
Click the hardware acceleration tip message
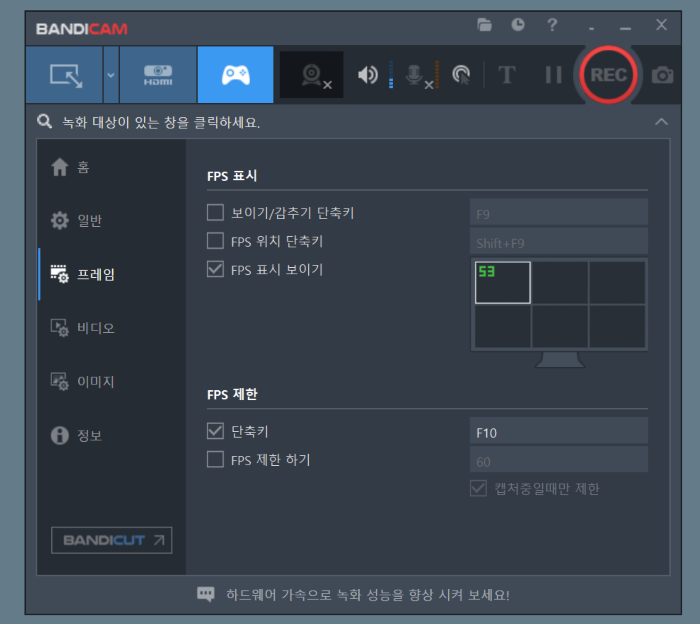367,595
